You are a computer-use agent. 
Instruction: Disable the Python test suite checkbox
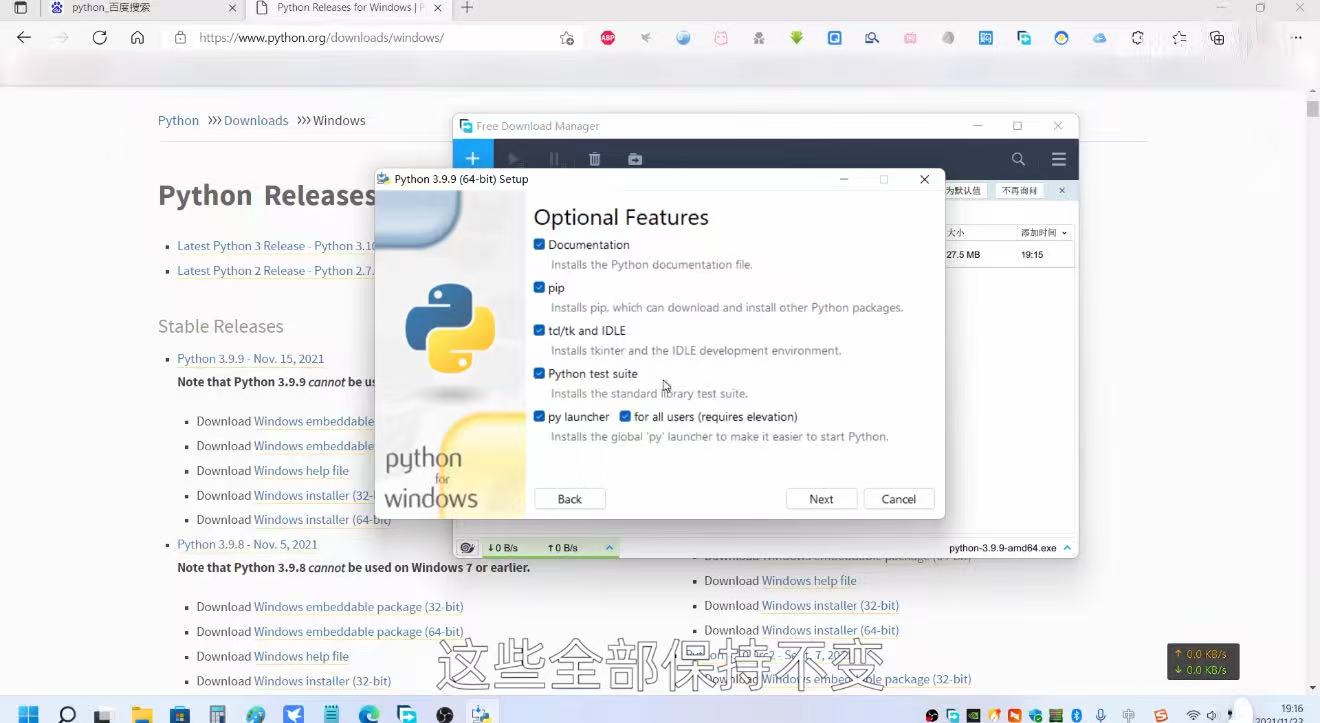coord(539,373)
